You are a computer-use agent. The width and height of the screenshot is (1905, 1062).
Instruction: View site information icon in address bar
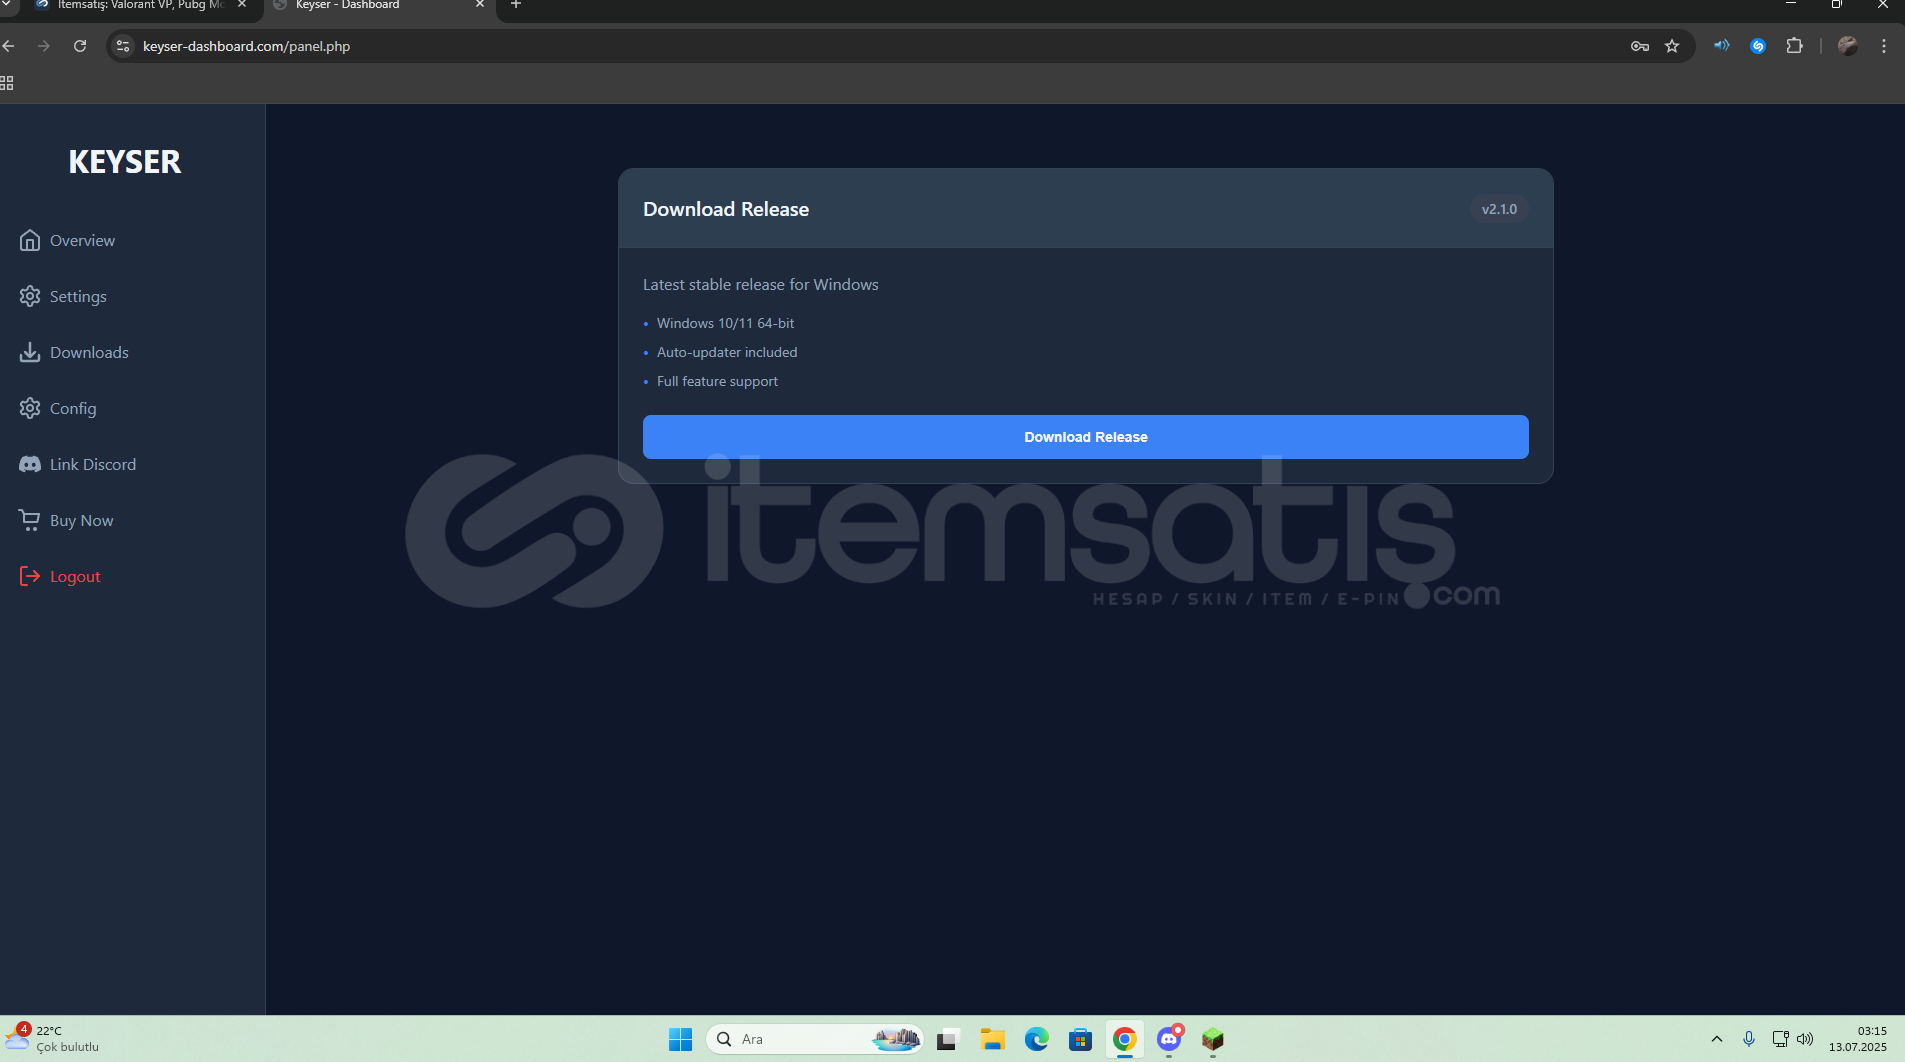[123, 46]
